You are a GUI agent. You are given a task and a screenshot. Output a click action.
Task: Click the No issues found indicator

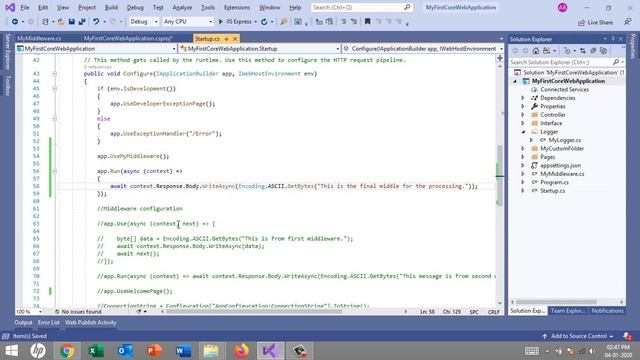pyautogui.click(x=78, y=311)
